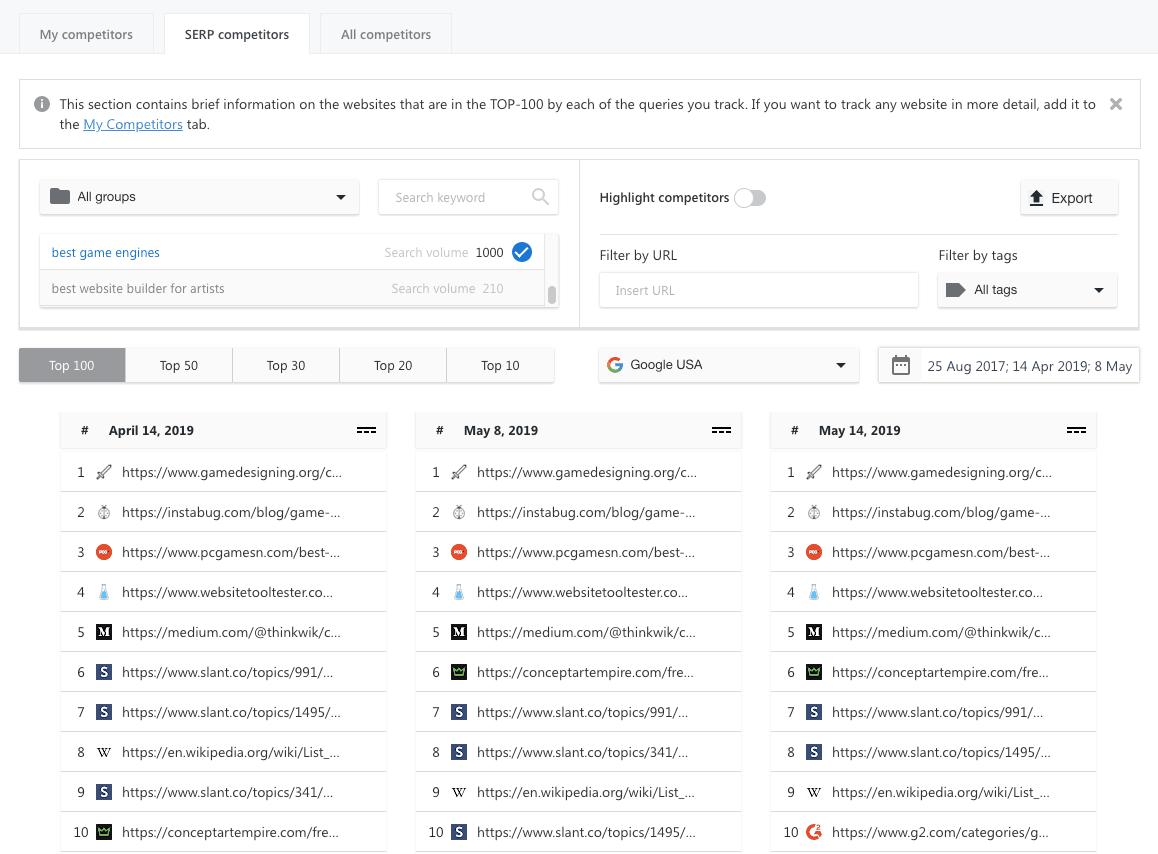Click the info circle icon in the banner
Image resolution: width=1158 pixels, height=854 pixels.
[x=42, y=104]
